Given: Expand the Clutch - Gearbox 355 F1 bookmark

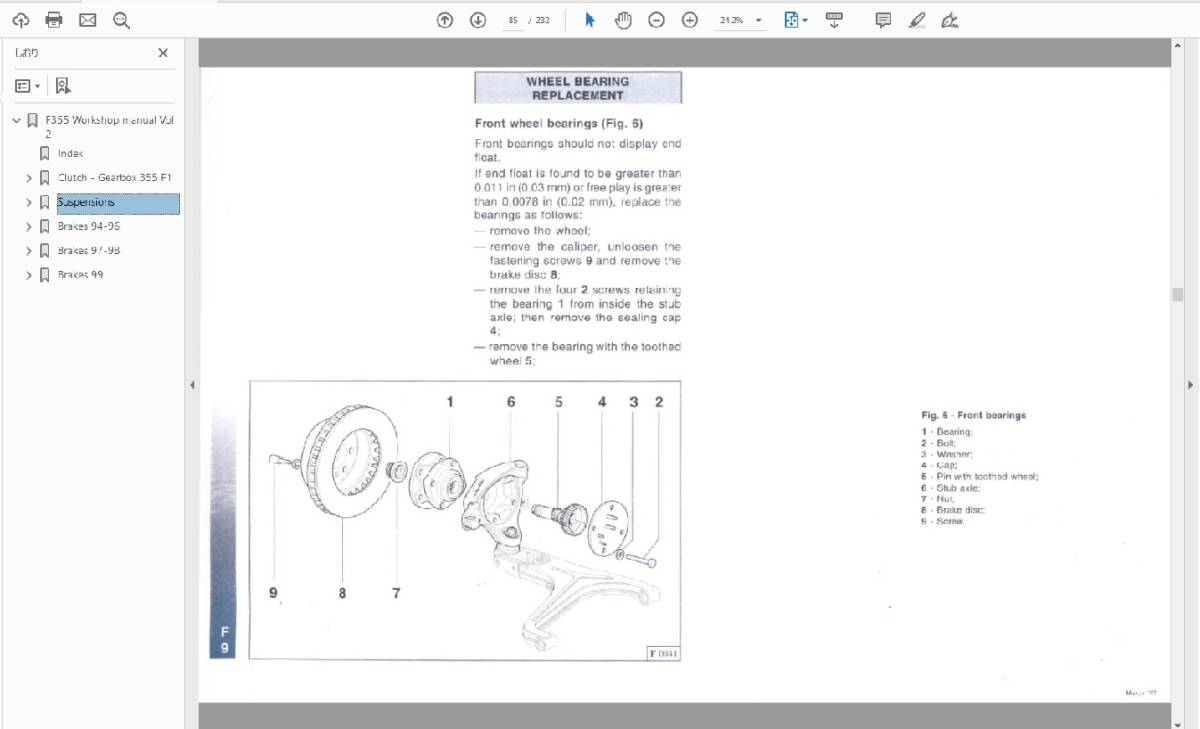Looking at the screenshot, I should click(29, 178).
